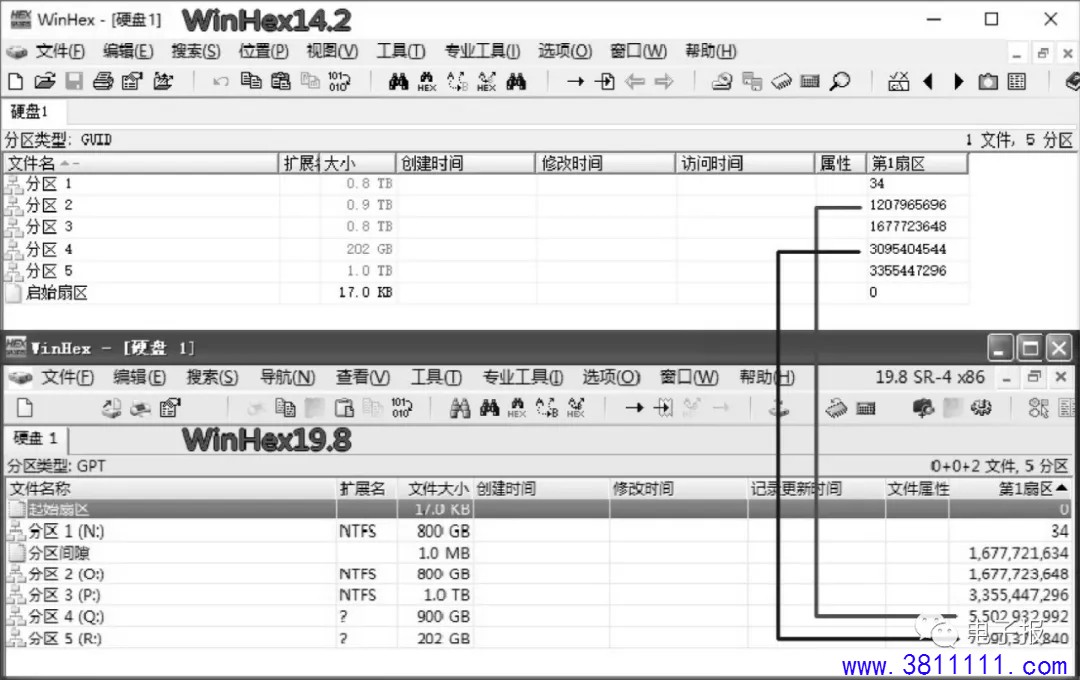
Task: Click camera snapshot icon in WinHex 14.2 toolbar
Action: click(x=988, y=81)
